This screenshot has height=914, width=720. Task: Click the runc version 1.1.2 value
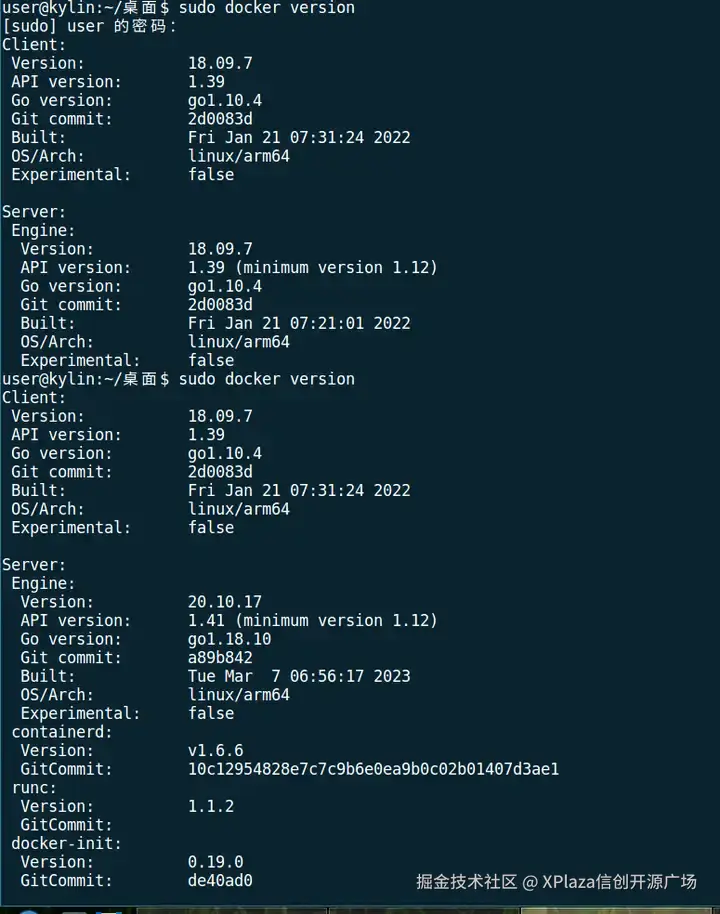pyautogui.click(x=211, y=806)
